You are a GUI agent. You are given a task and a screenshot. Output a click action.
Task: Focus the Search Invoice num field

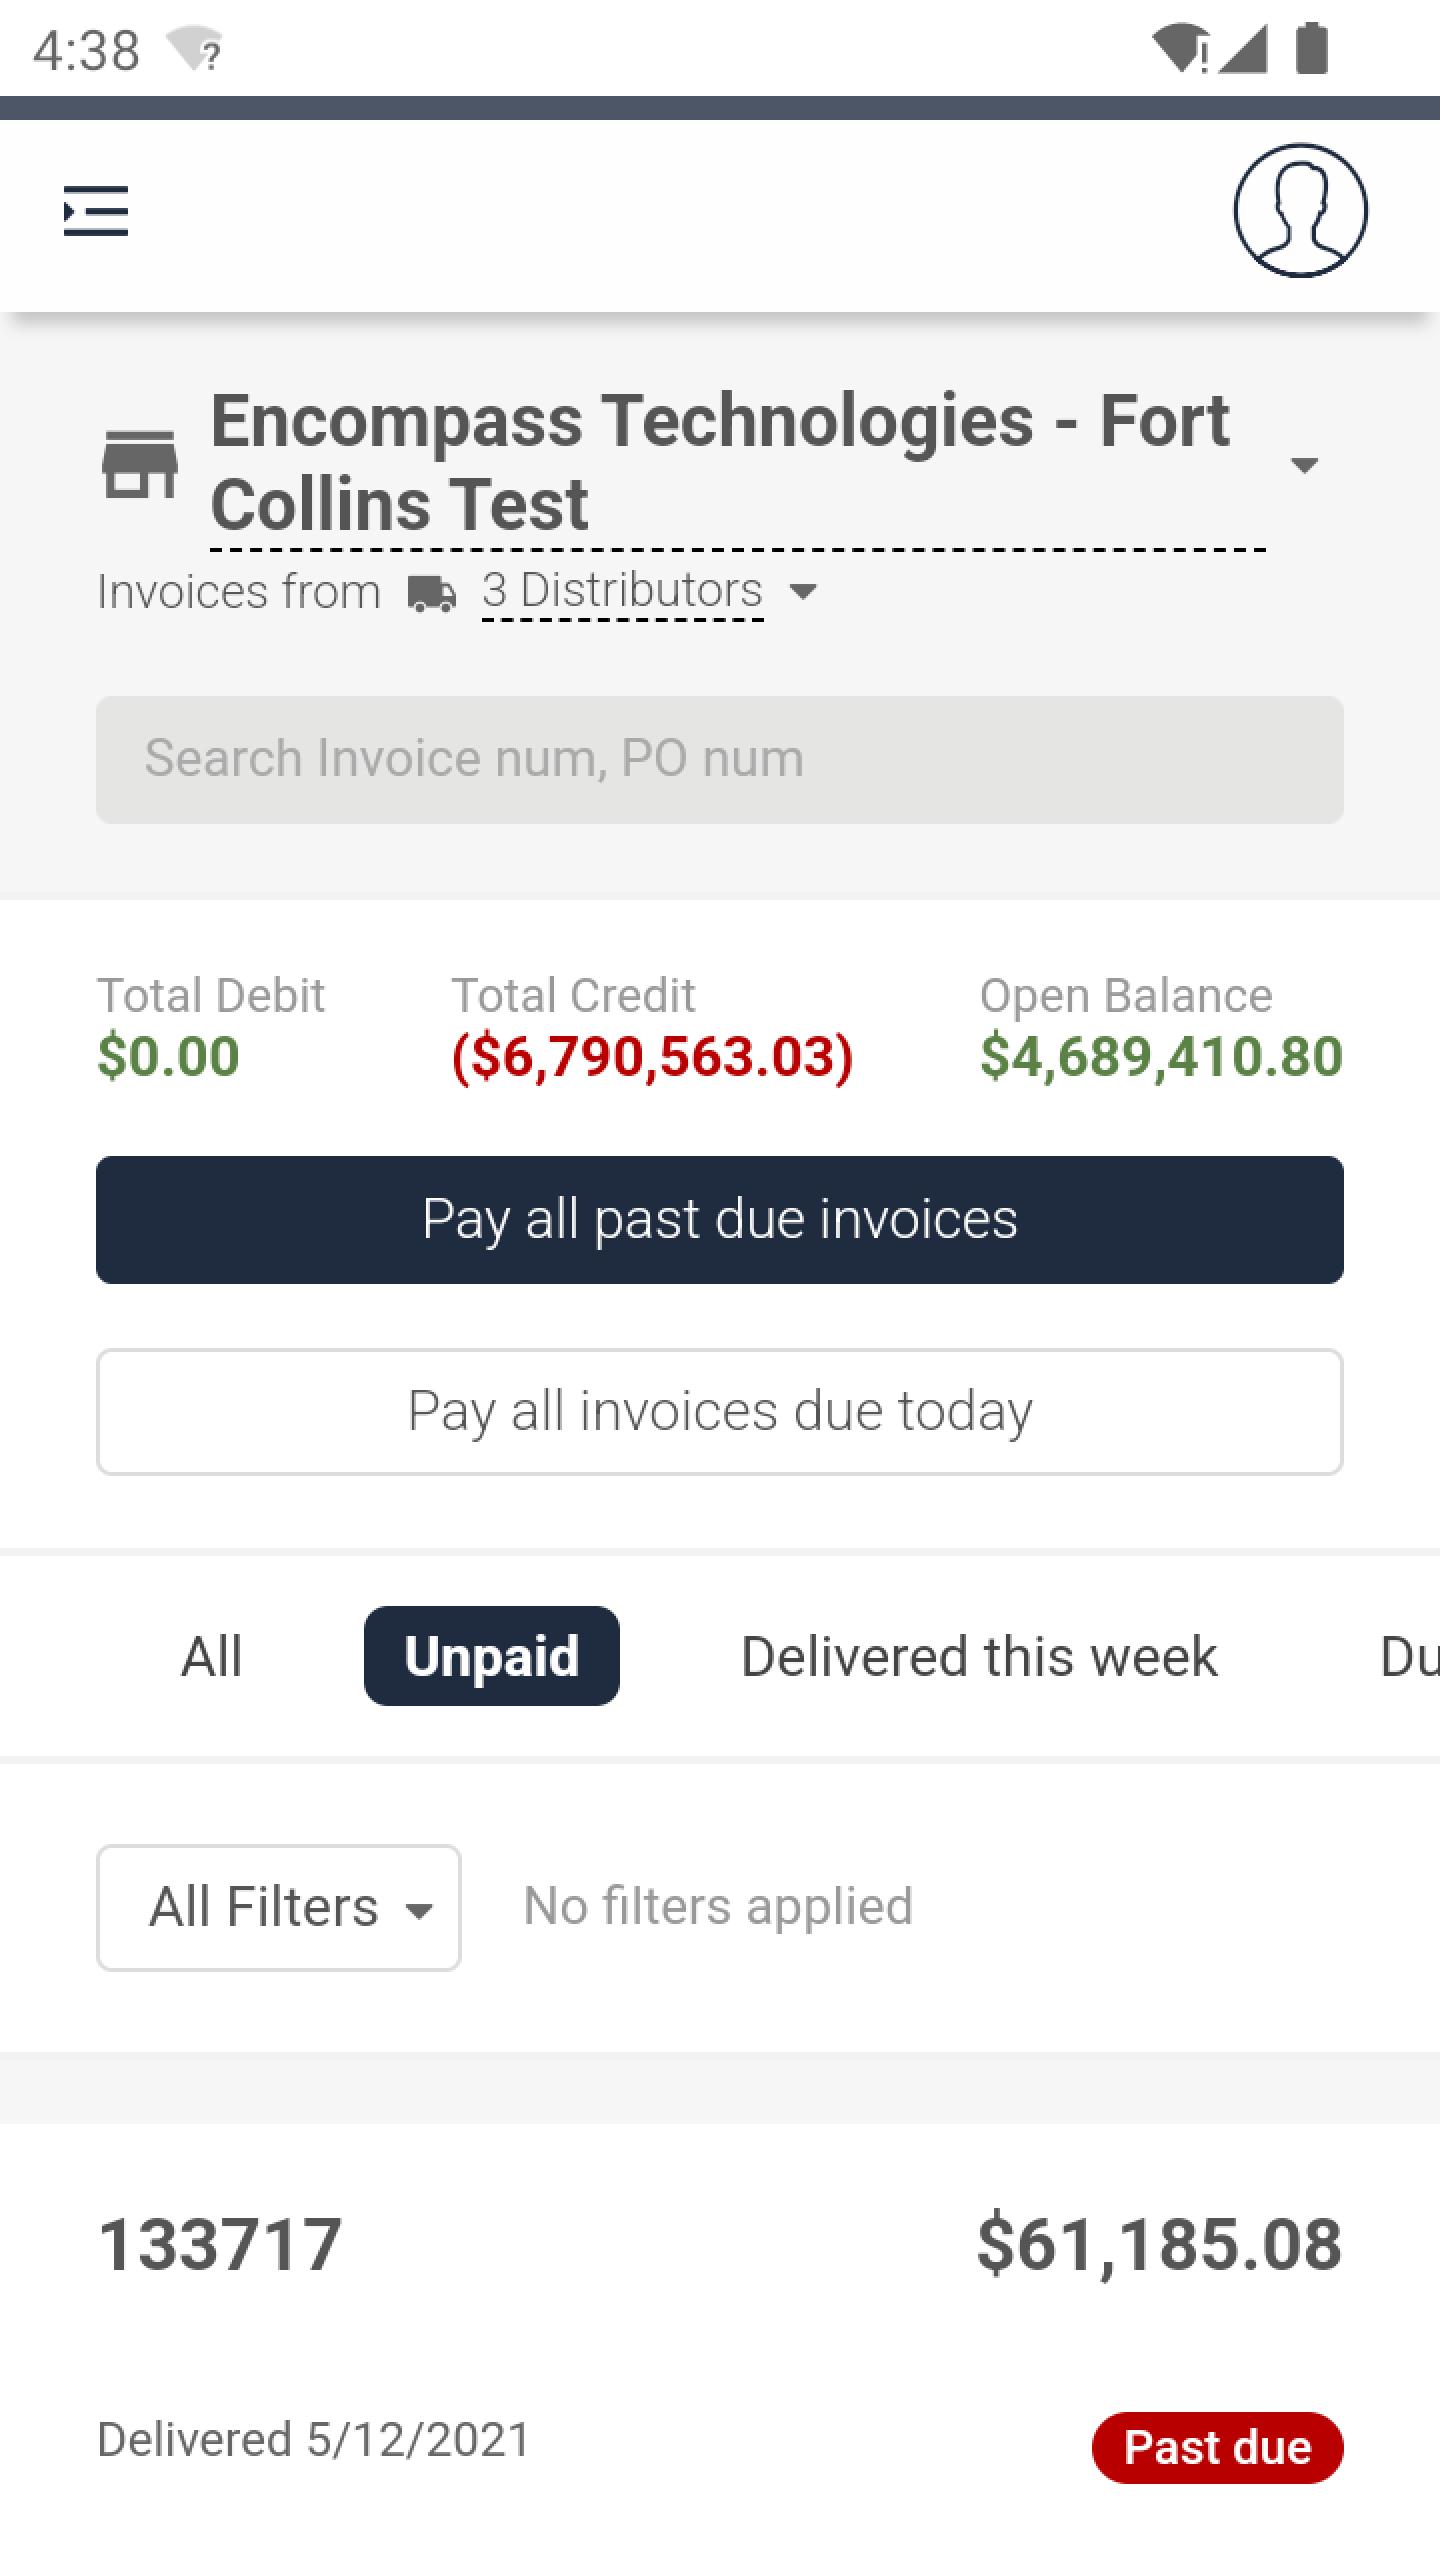click(720, 760)
